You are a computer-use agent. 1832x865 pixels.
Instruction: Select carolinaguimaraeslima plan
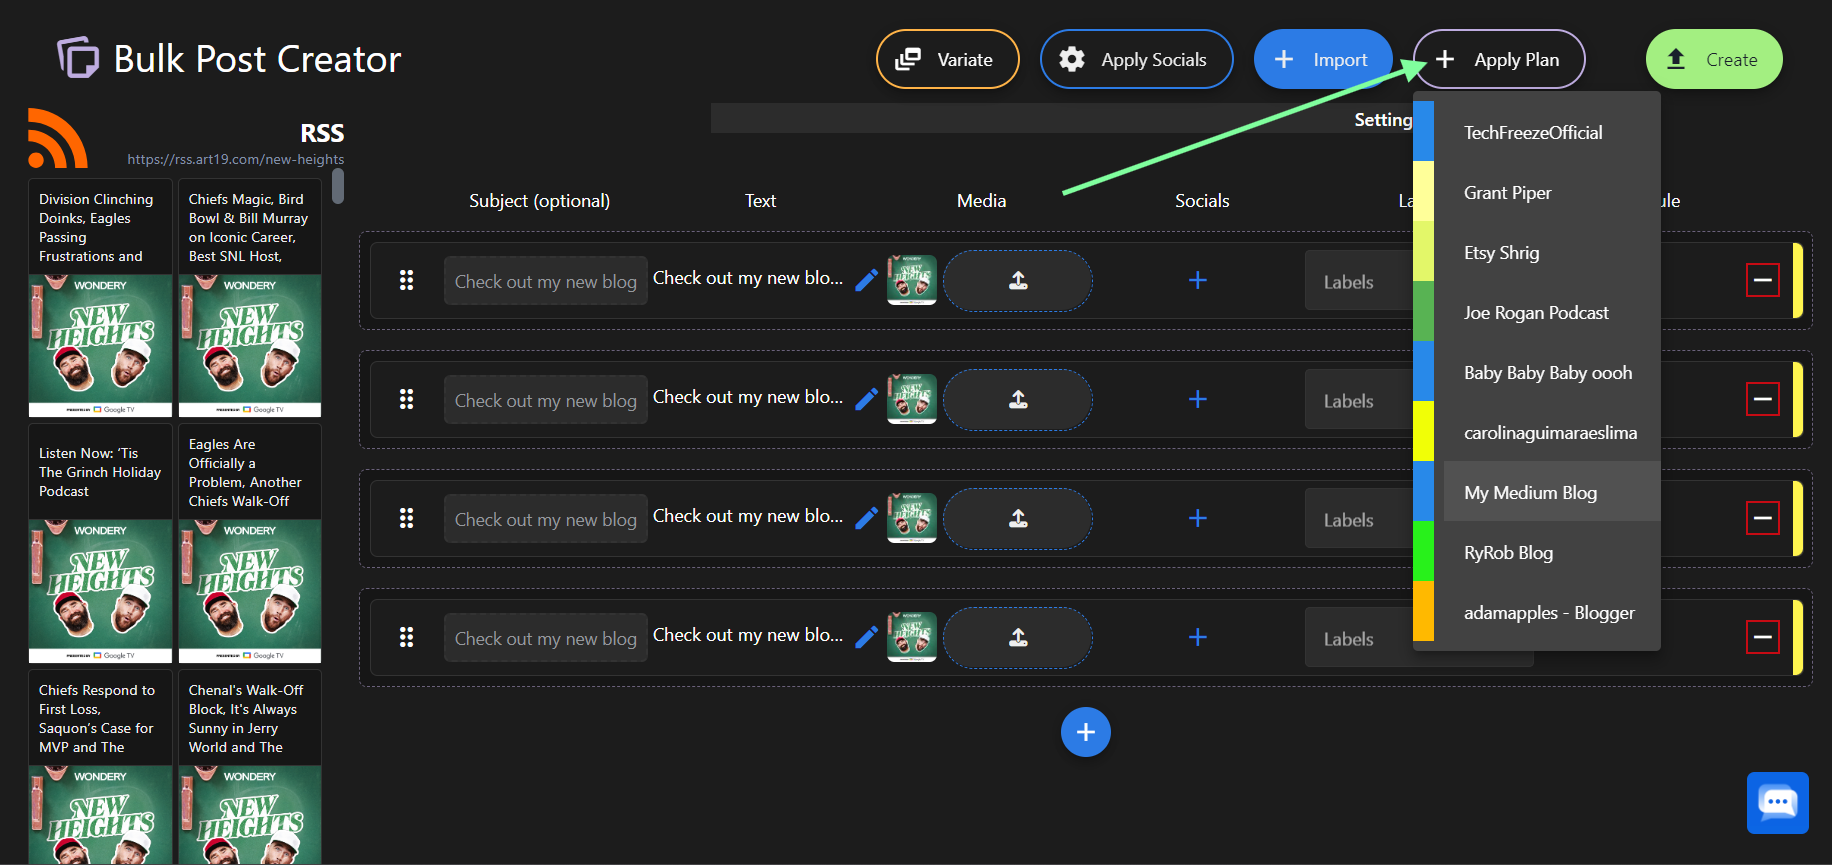1537,432
